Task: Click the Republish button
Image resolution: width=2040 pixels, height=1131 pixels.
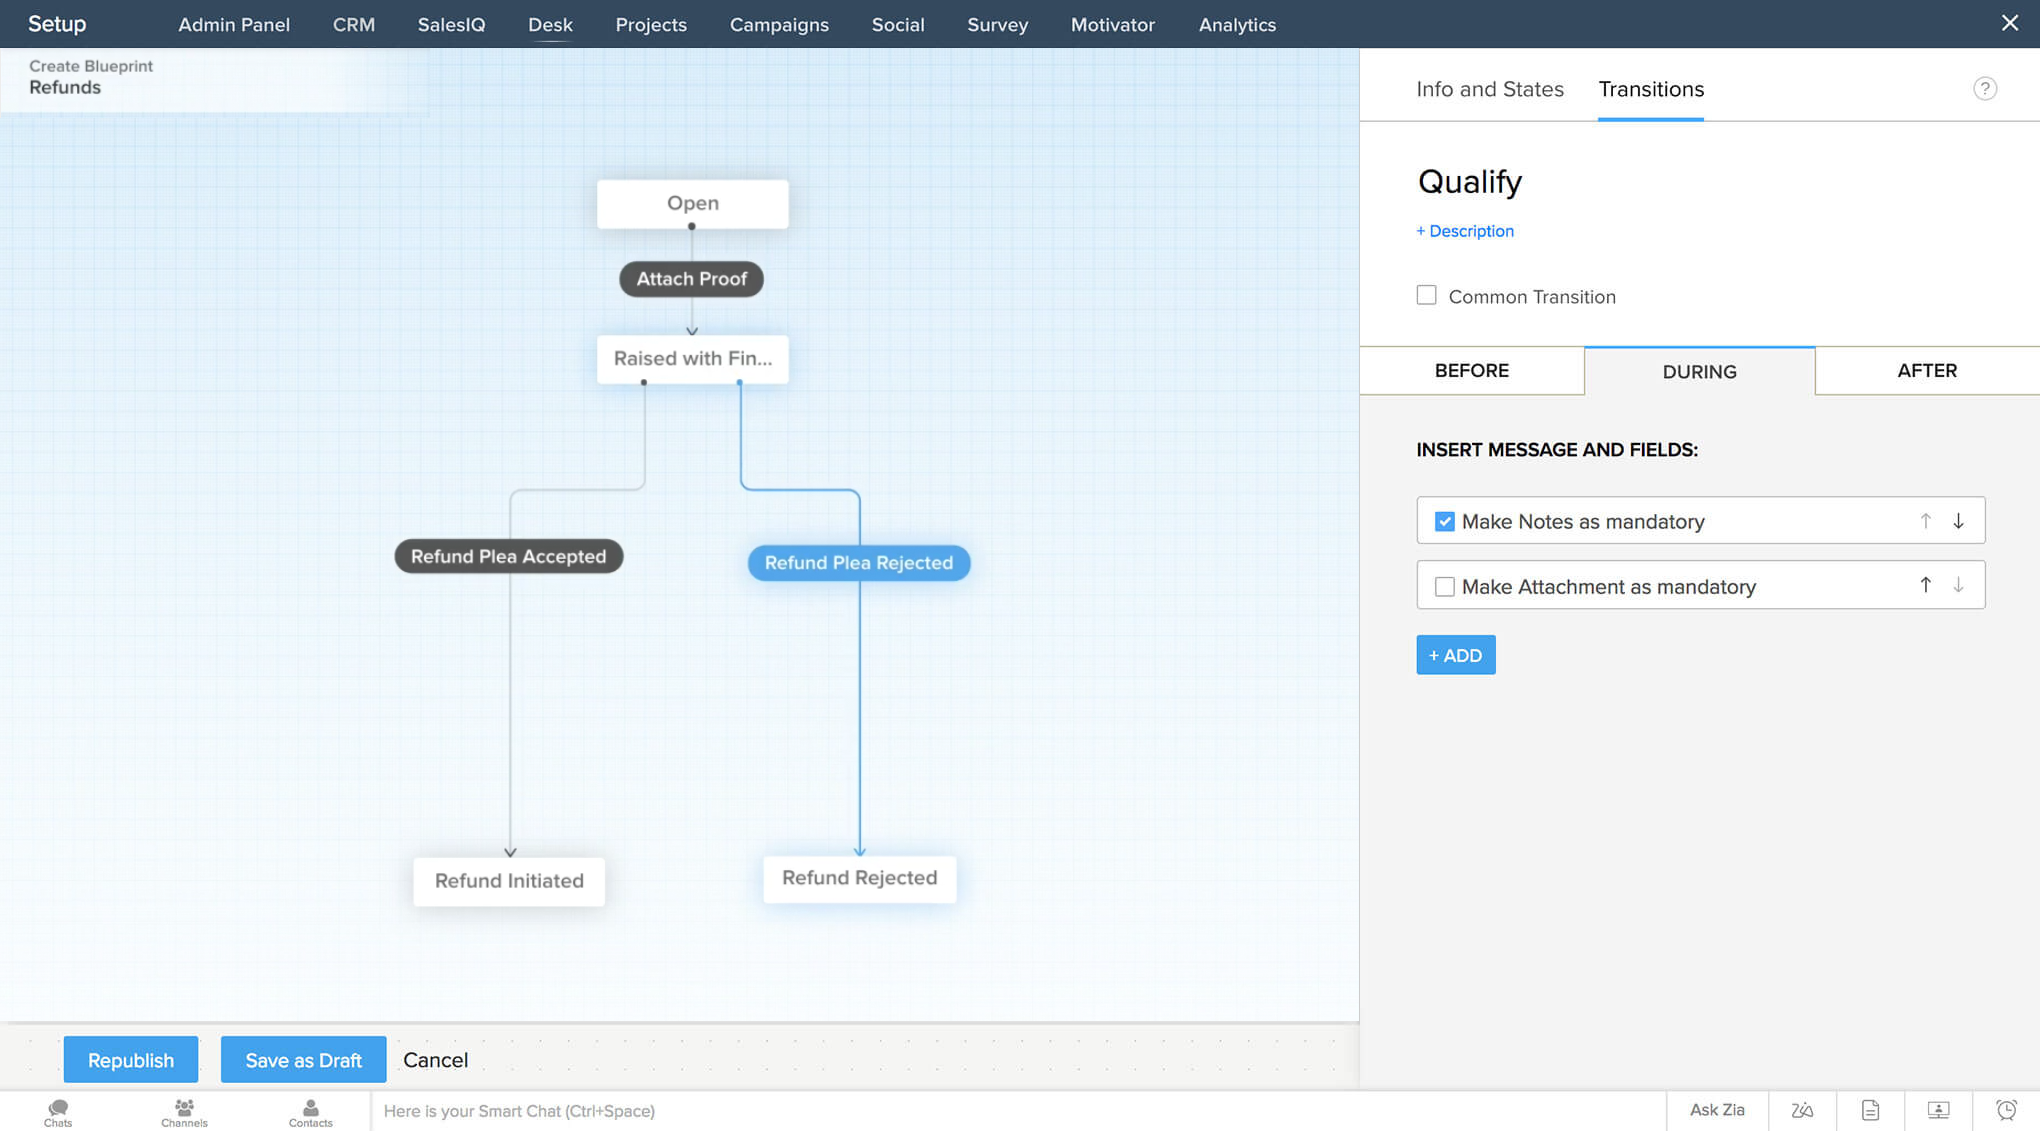Action: click(x=131, y=1060)
